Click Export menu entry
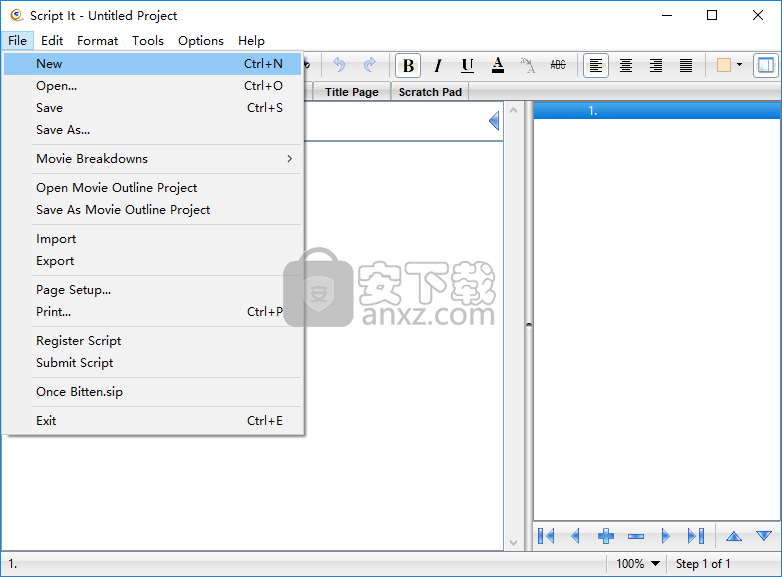 153,261
